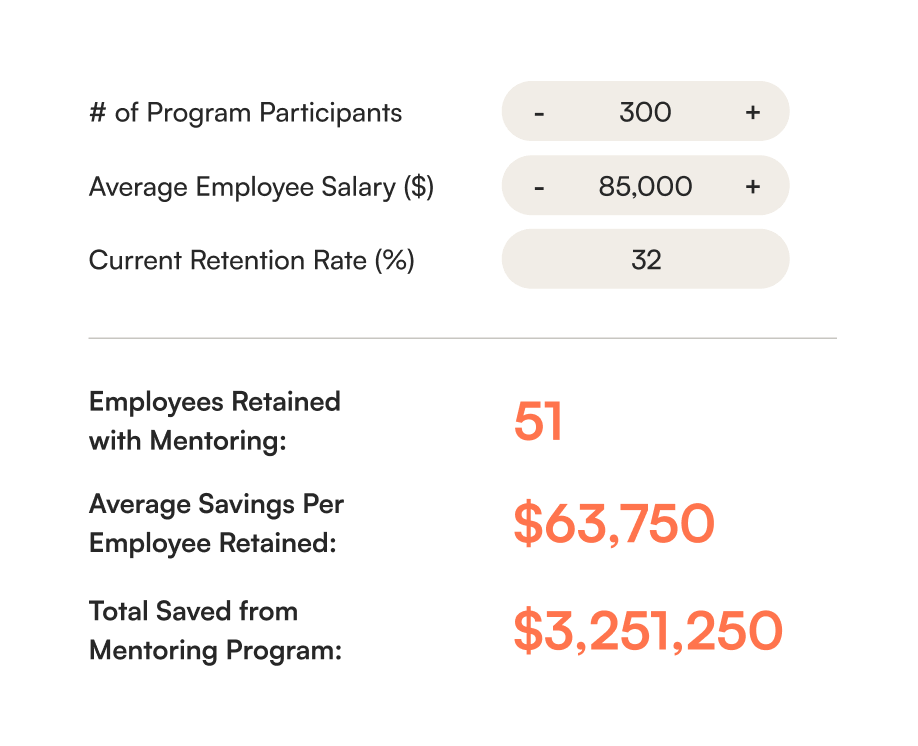Click the Employees Retained with Mentoring label

click(x=214, y=421)
